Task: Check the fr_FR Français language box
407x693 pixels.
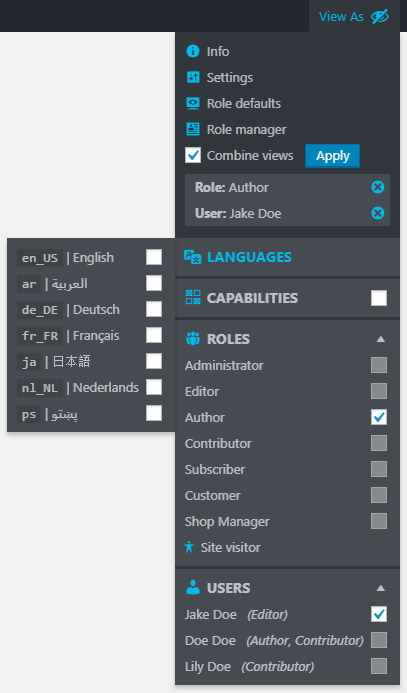Action: [x=154, y=335]
